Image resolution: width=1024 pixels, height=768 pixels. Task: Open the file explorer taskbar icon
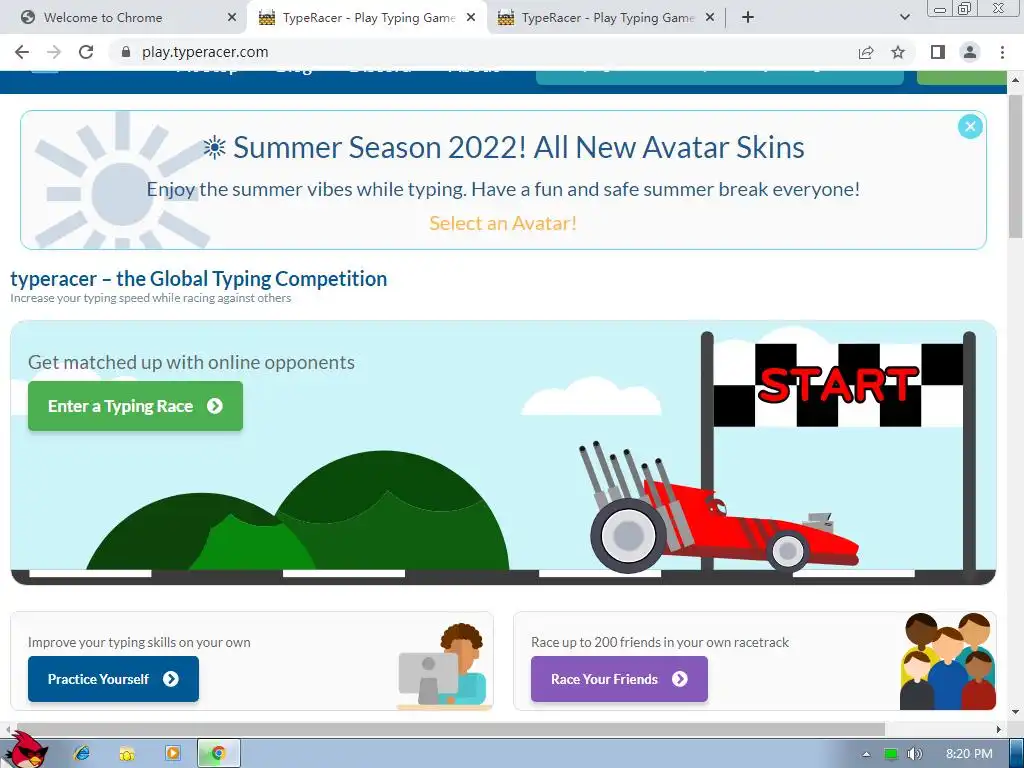pos(127,754)
